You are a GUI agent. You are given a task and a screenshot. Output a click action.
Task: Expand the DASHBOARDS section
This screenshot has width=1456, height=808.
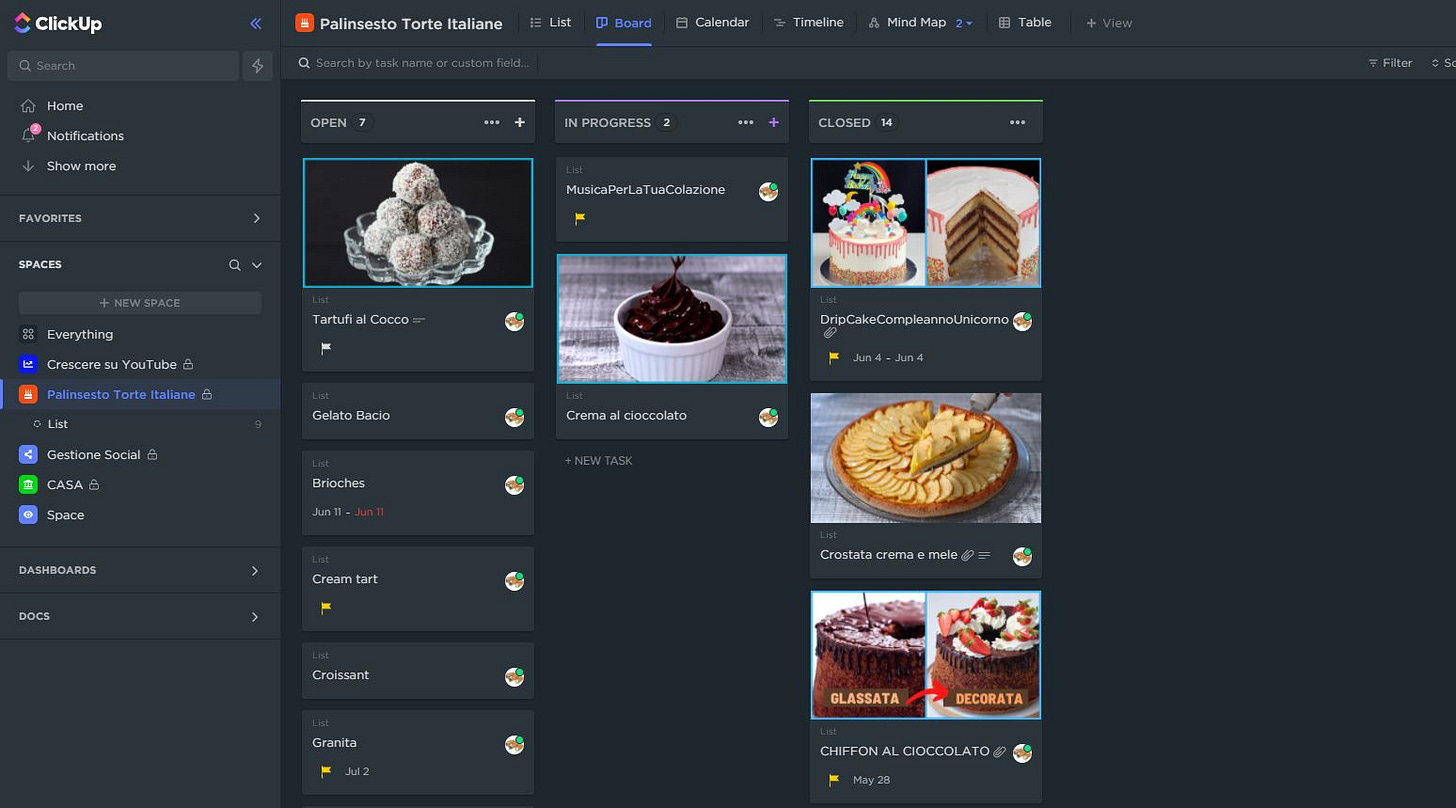click(255, 571)
